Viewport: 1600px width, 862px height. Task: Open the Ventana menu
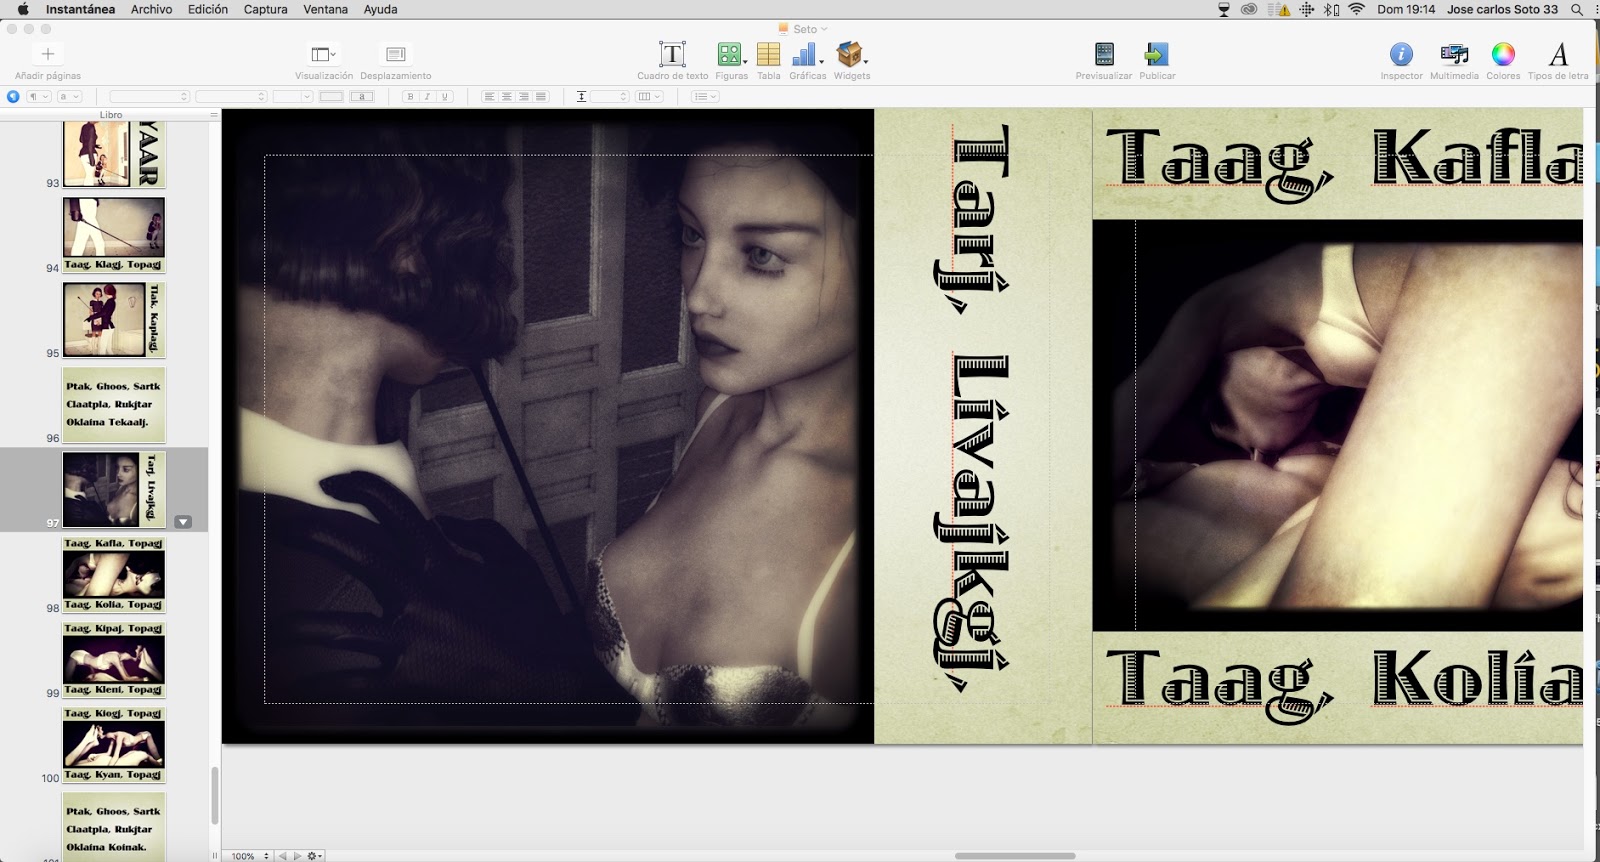(x=326, y=9)
